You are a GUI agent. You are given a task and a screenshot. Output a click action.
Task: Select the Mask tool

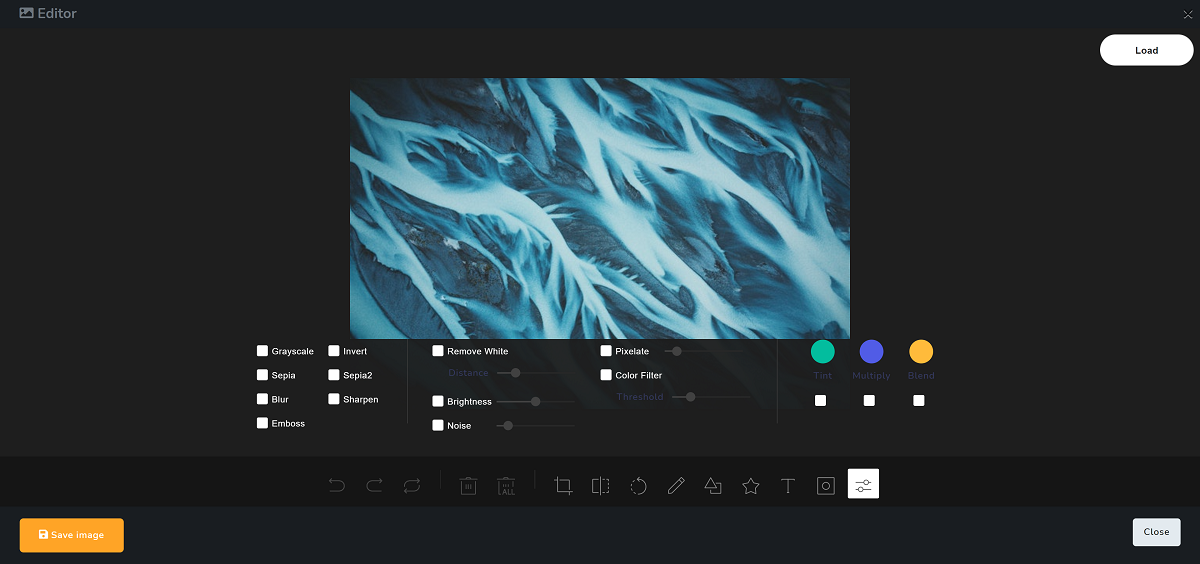click(x=826, y=486)
